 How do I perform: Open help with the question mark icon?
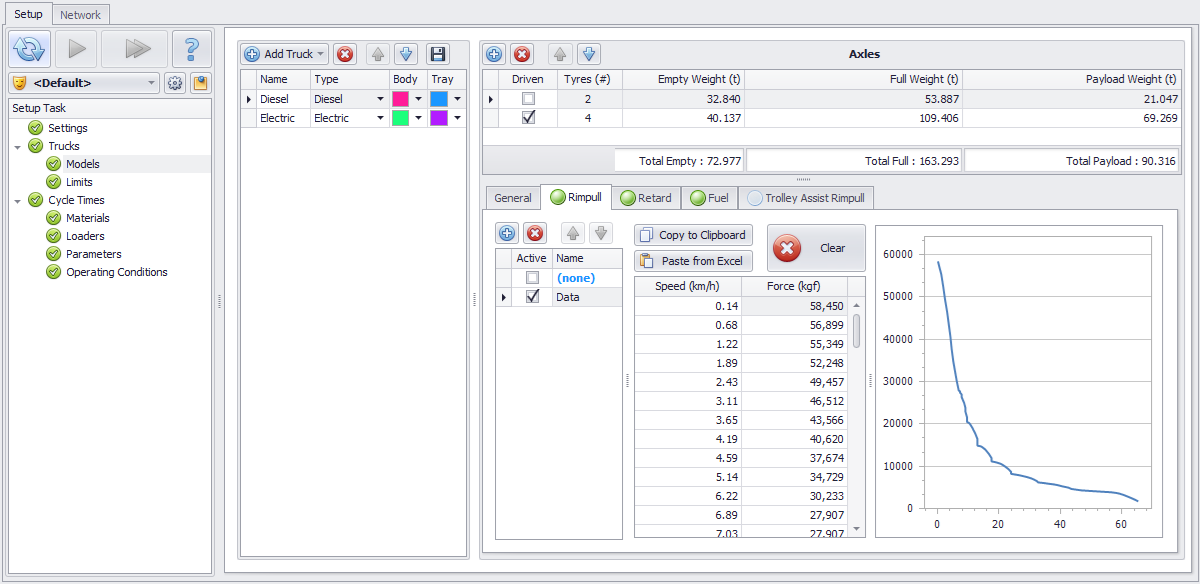[x=192, y=48]
